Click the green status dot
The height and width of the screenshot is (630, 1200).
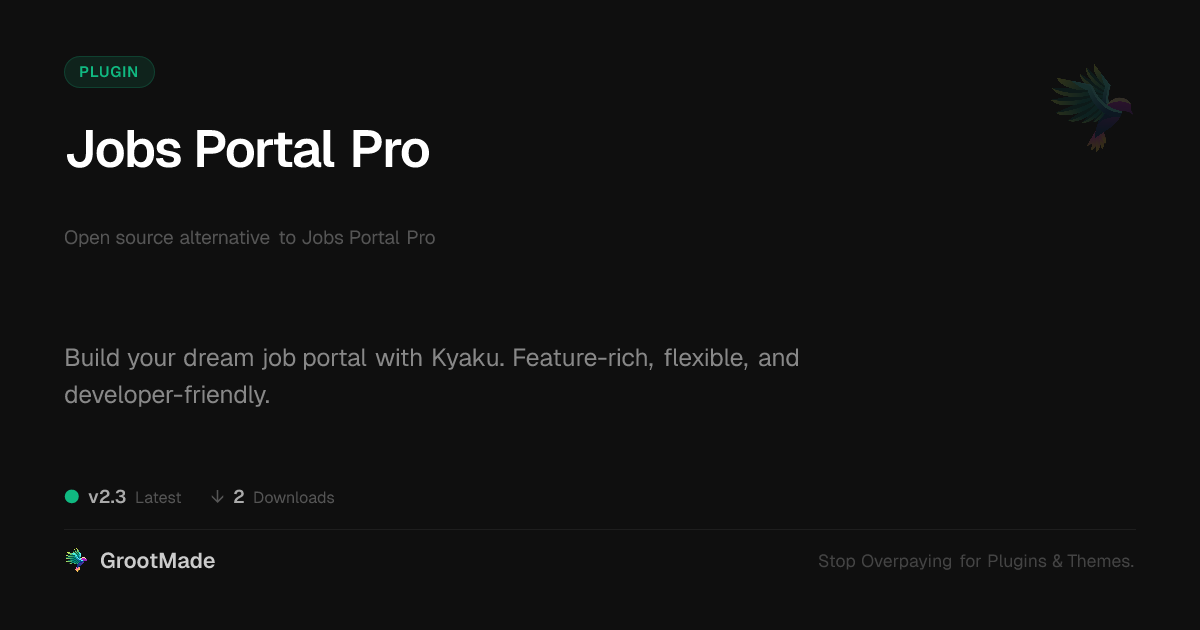click(x=72, y=496)
